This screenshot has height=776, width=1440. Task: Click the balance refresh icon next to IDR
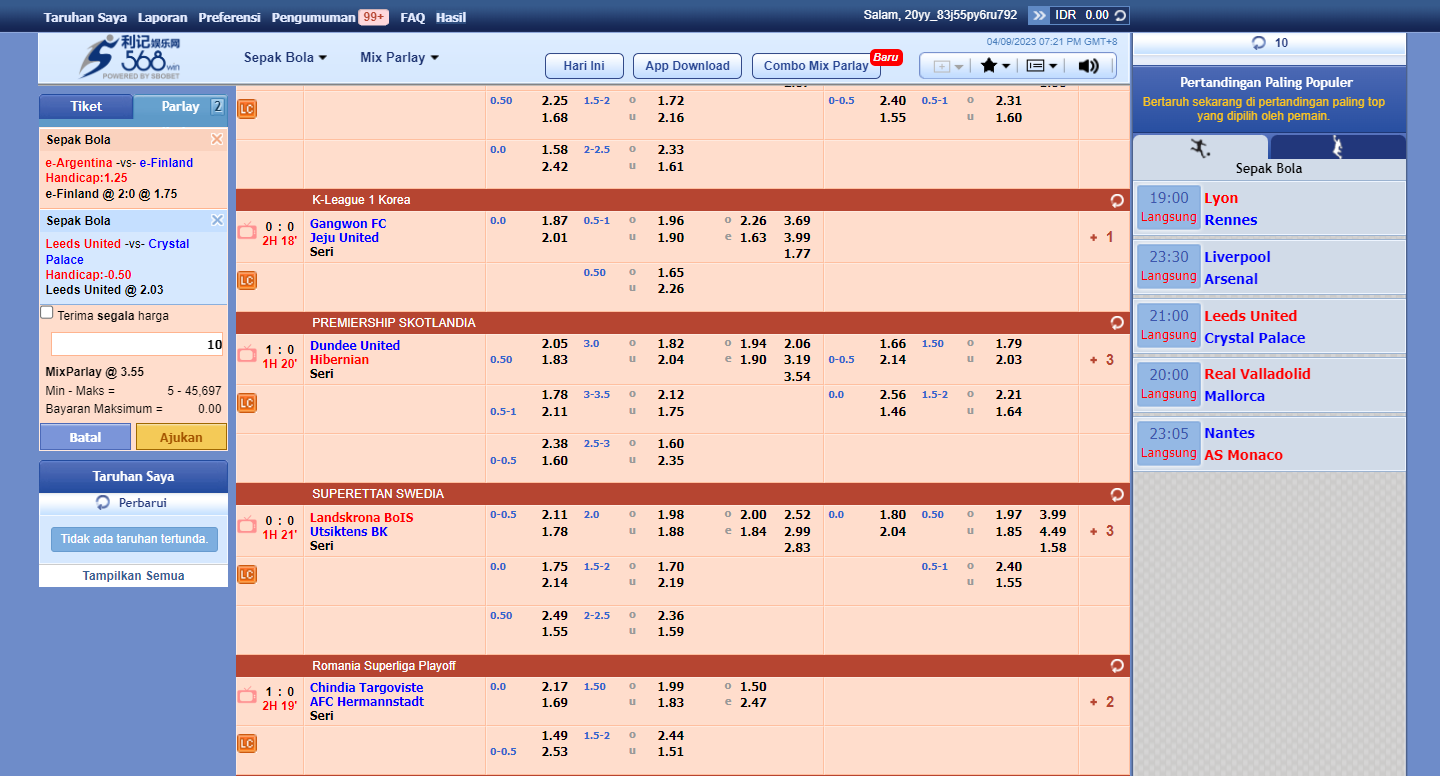1120,15
